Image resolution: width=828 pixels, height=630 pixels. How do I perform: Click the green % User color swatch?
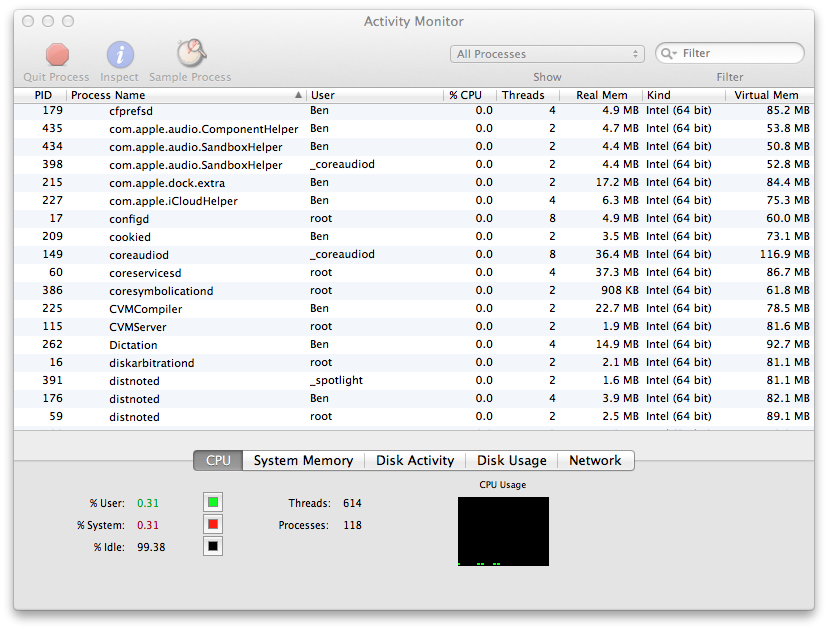coord(213,502)
